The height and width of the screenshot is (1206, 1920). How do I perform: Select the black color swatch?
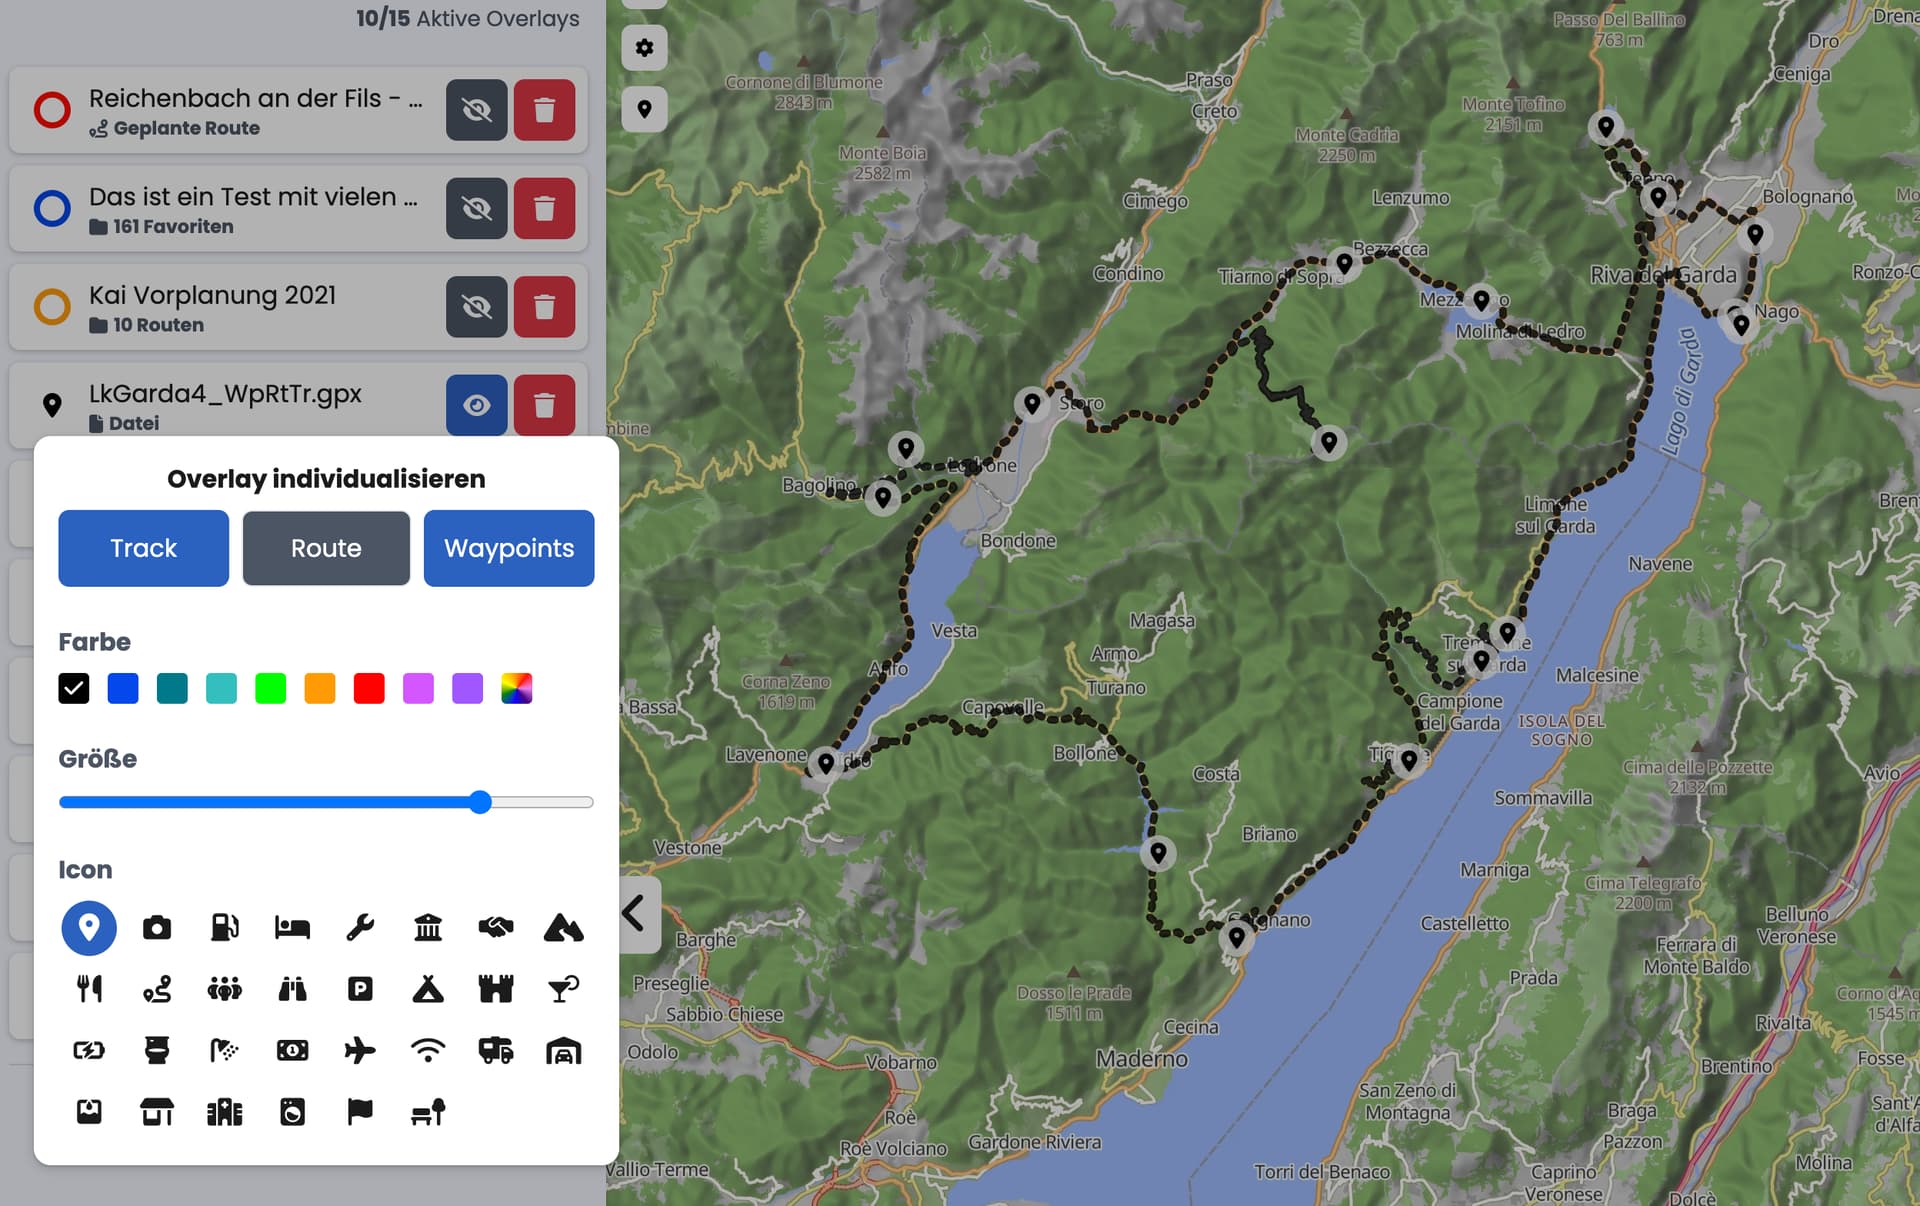click(x=74, y=688)
